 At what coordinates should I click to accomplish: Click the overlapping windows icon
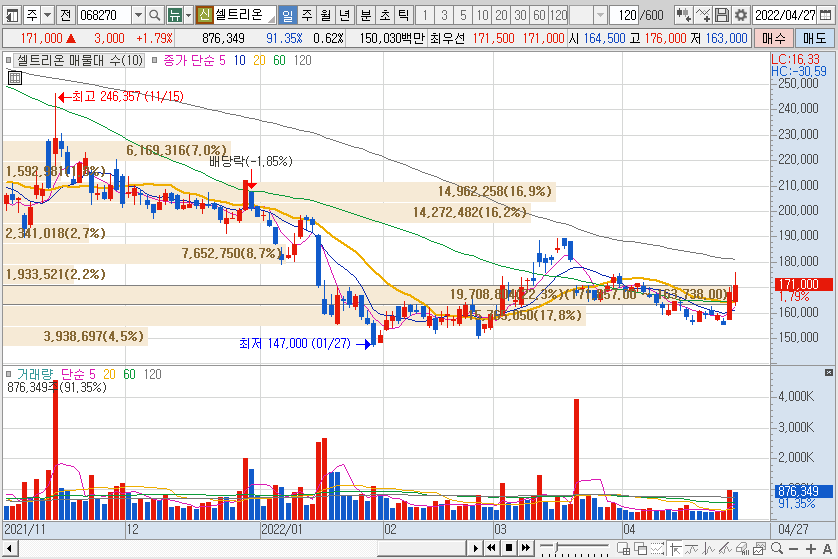click(x=640, y=548)
